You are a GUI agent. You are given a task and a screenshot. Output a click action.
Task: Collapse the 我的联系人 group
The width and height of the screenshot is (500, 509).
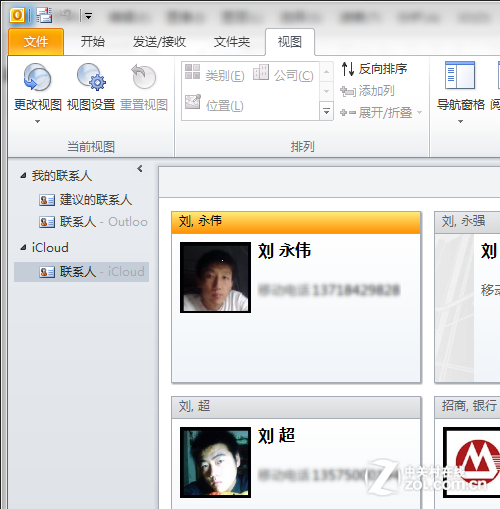coord(23,176)
